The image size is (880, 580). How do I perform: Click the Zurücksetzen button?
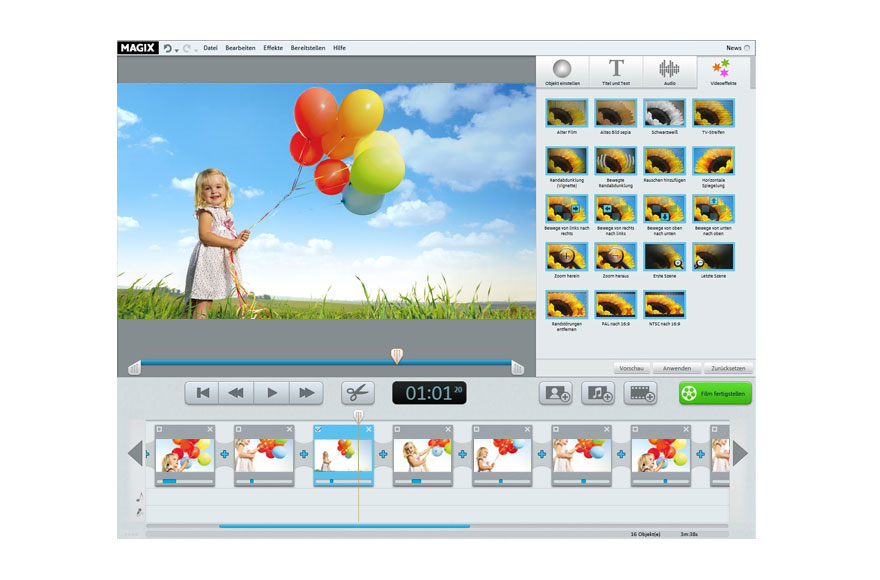pos(728,368)
